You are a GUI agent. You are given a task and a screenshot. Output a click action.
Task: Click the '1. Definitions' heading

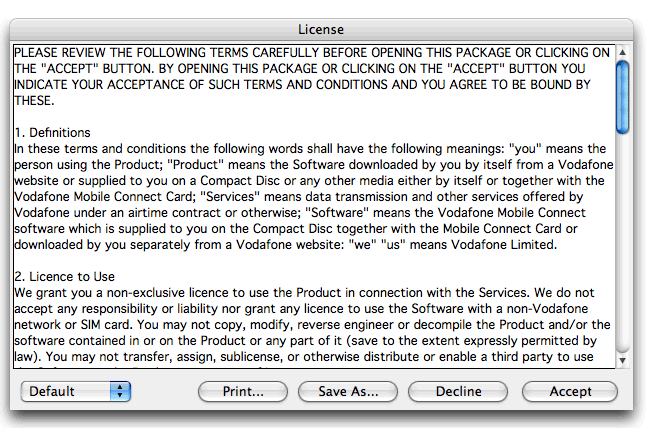click(53, 132)
